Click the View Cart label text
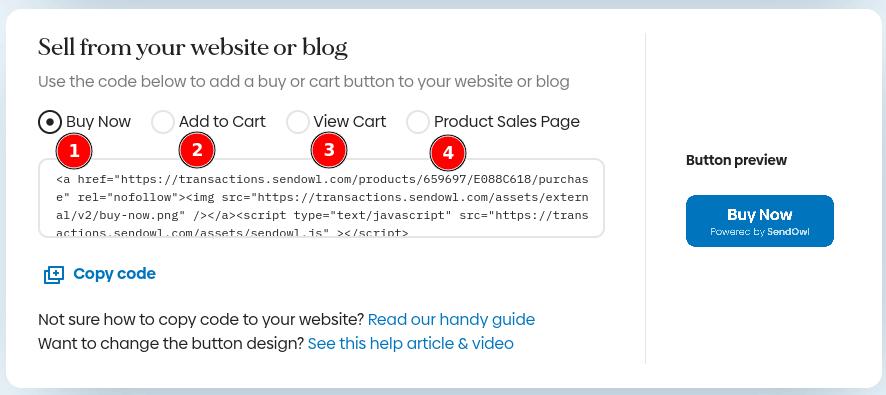 point(350,122)
